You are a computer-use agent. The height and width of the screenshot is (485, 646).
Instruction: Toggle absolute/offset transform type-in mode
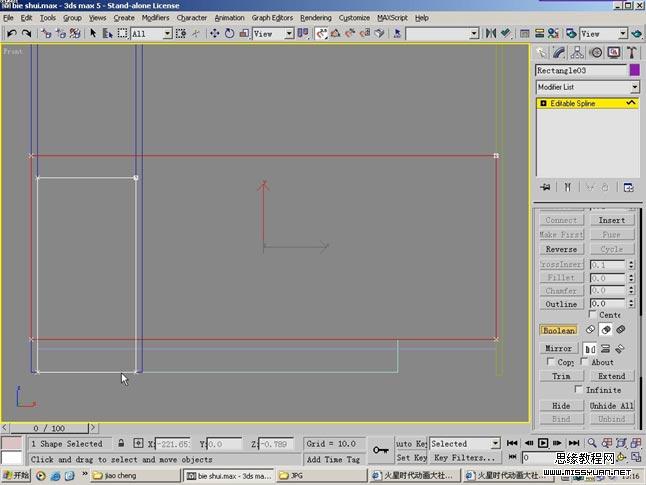(138, 443)
